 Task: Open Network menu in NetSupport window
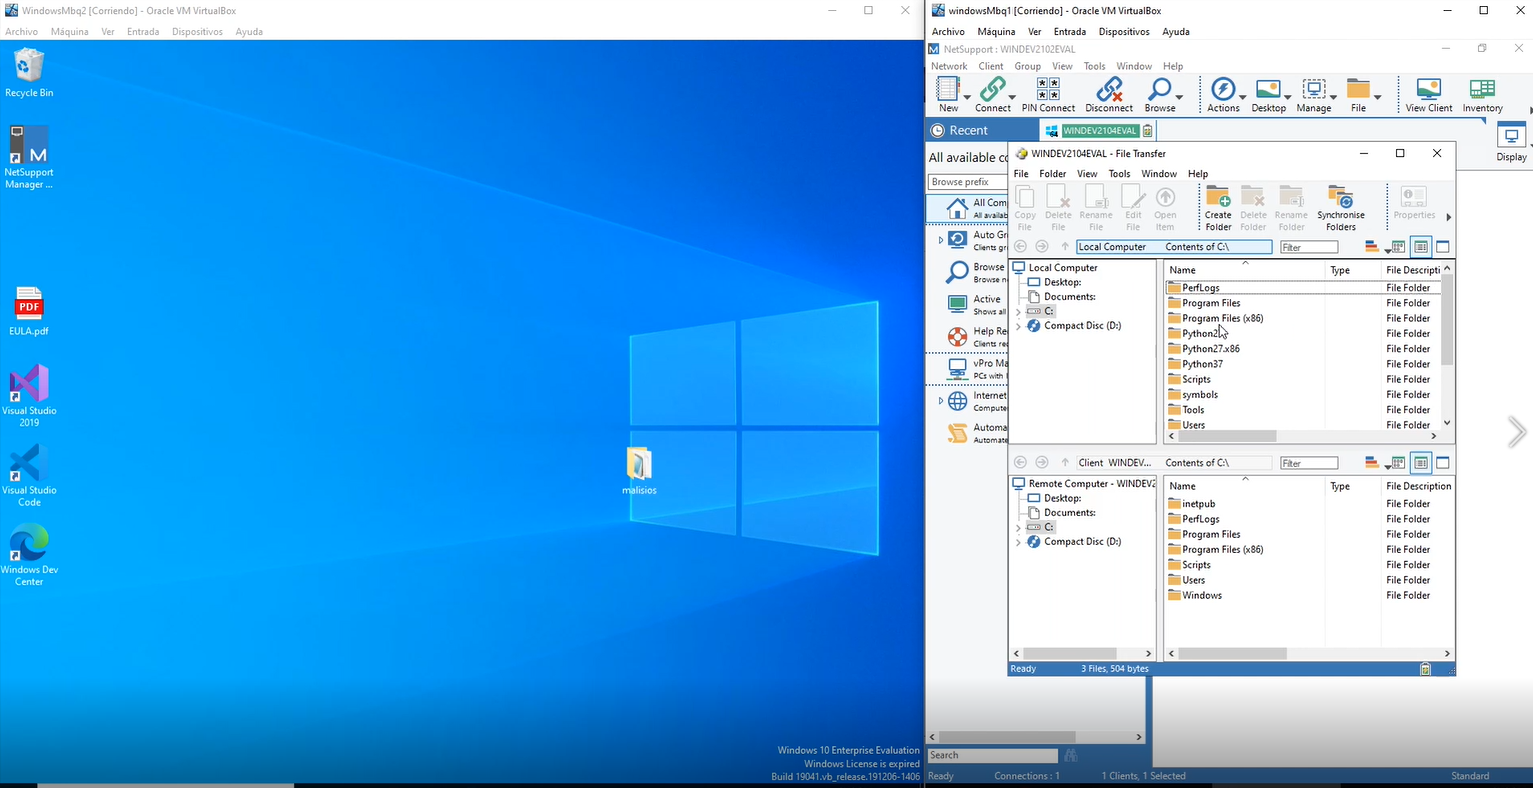click(x=949, y=66)
